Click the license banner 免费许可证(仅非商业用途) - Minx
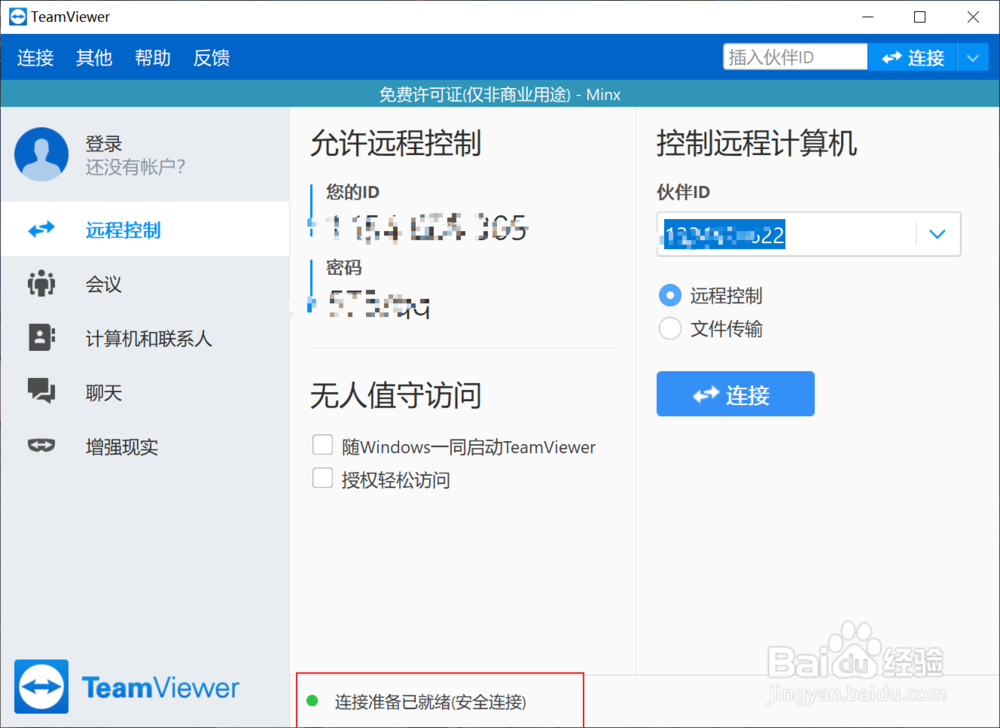Viewport: 1000px width, 728px height. (x=500, y=94)
